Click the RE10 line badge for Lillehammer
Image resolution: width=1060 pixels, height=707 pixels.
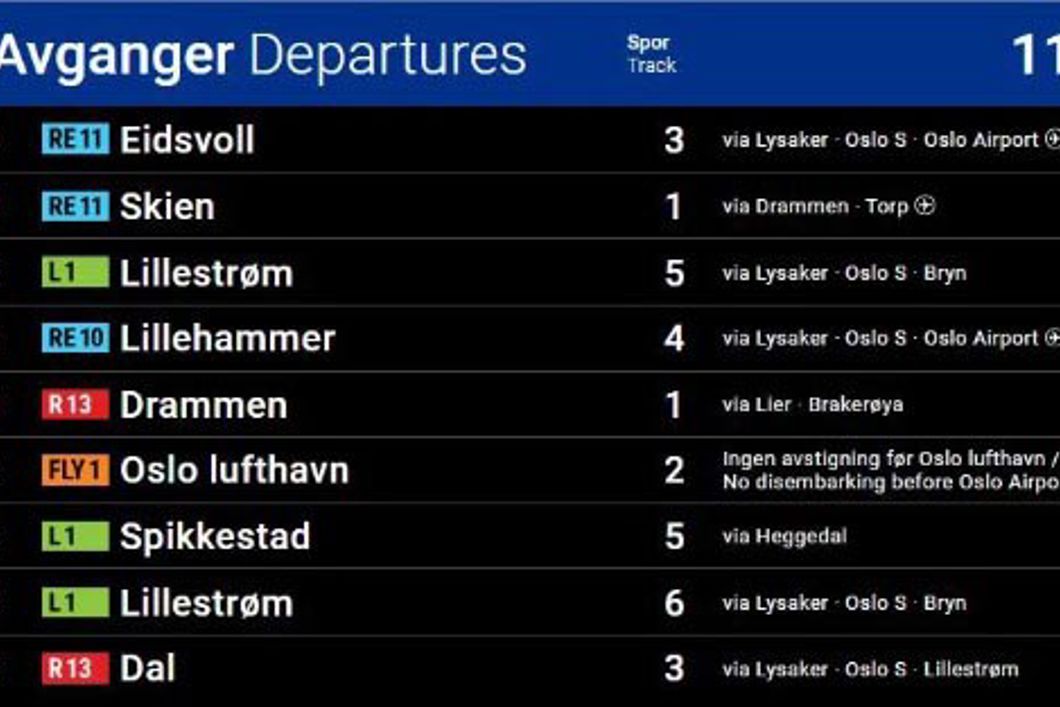pyautogui.click(x=75, y=338)
